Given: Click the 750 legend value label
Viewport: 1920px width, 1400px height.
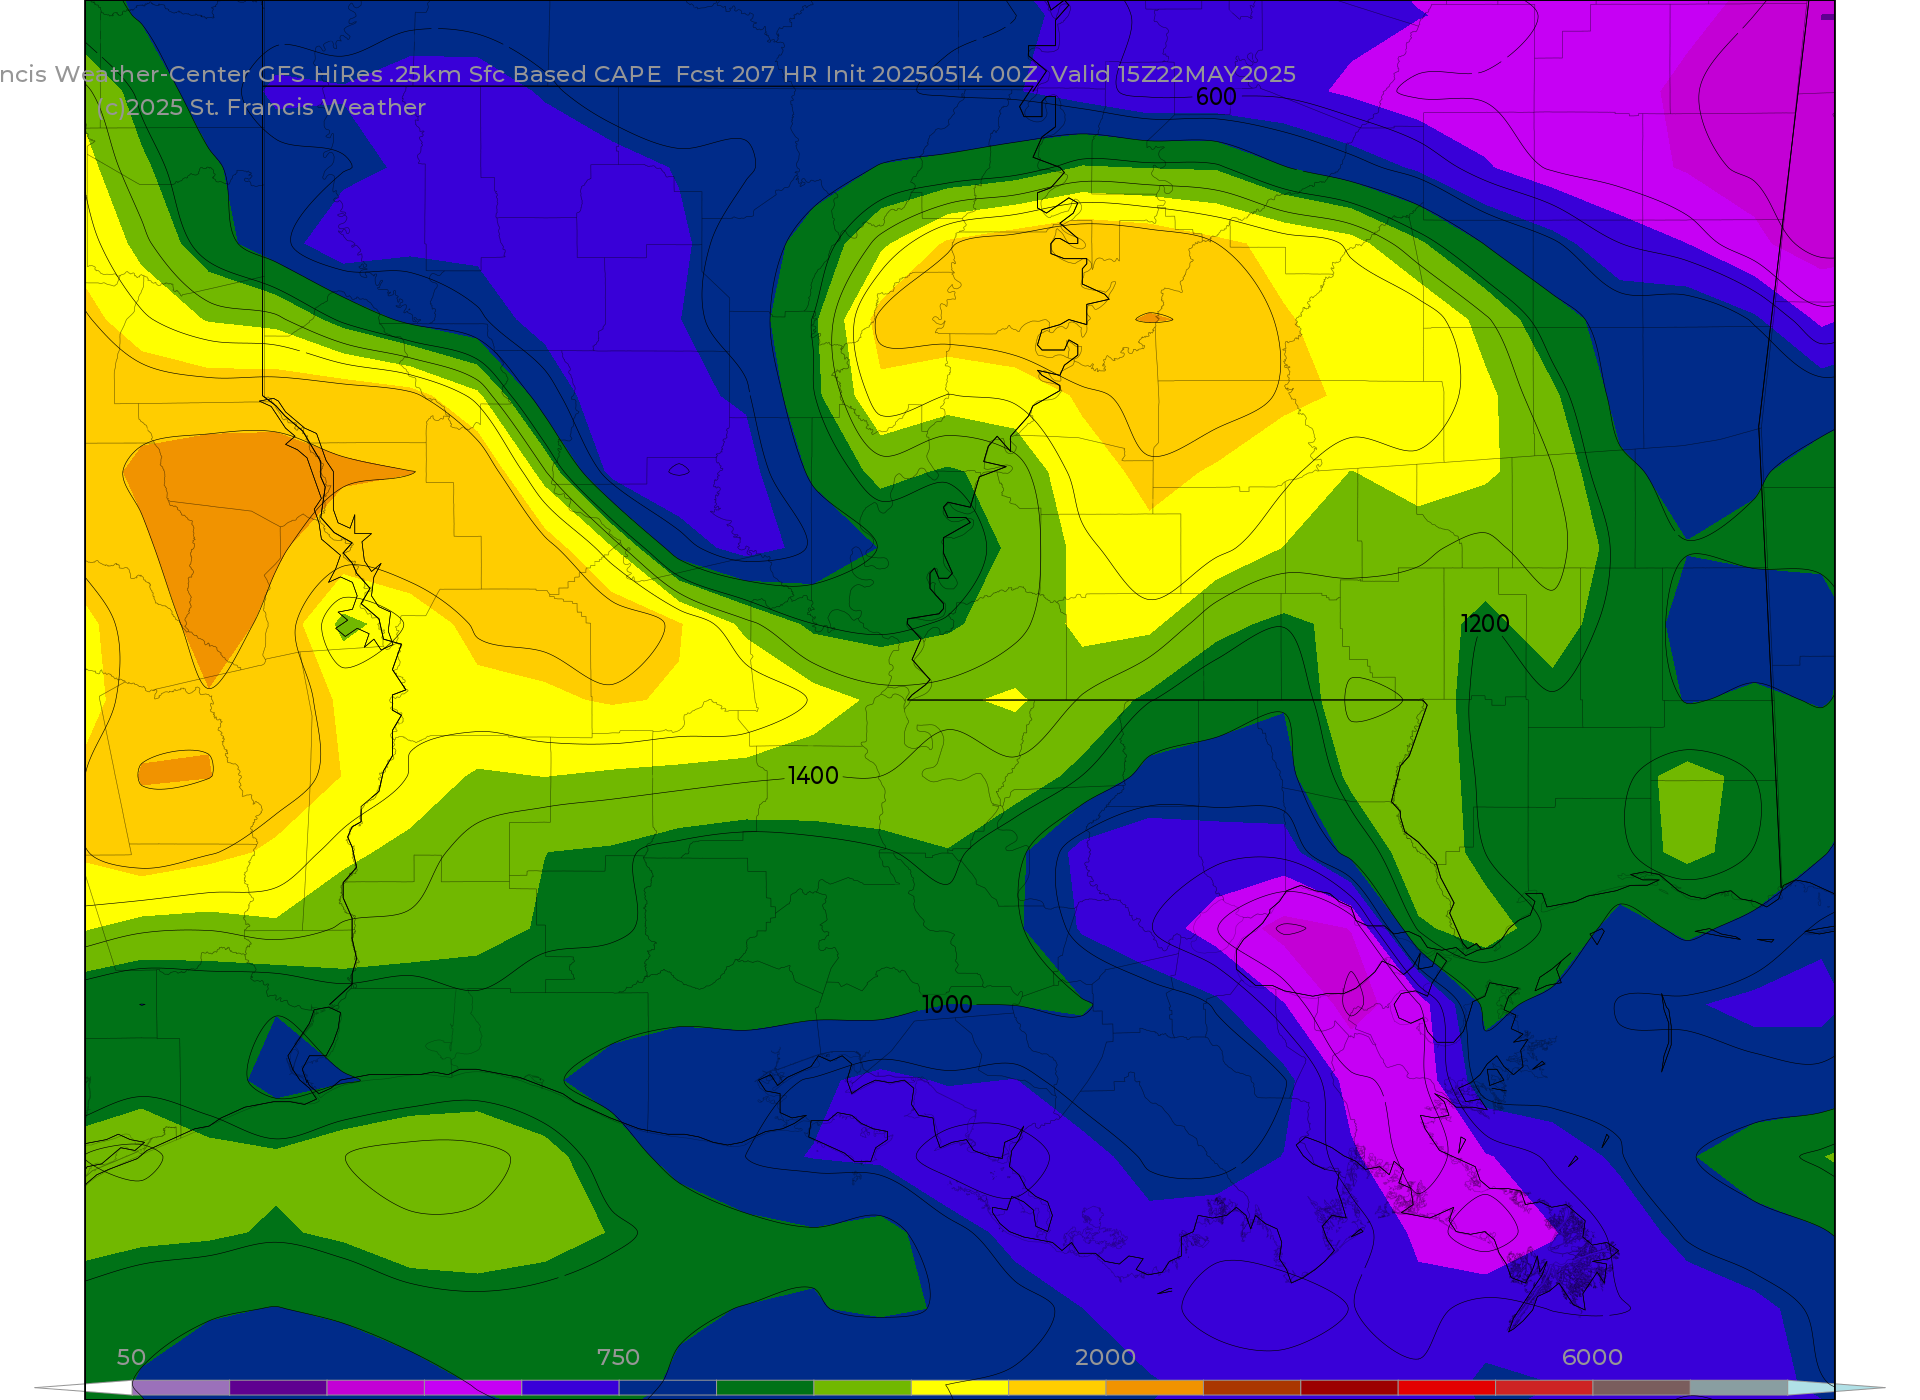Looking at the screenshot, I should pos(618,1357).
